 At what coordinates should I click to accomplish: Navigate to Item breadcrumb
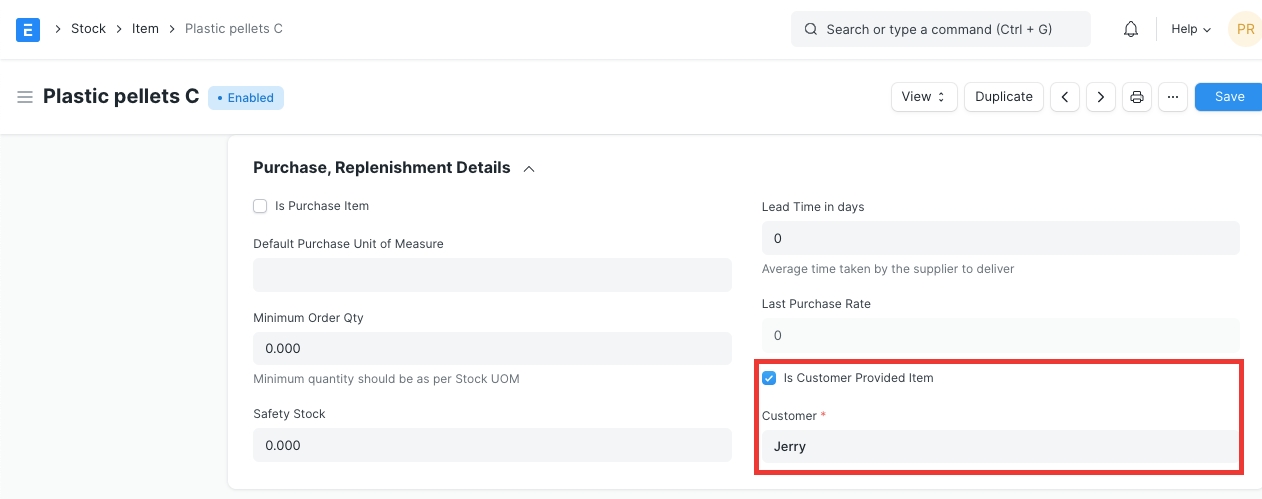[145, 29]
